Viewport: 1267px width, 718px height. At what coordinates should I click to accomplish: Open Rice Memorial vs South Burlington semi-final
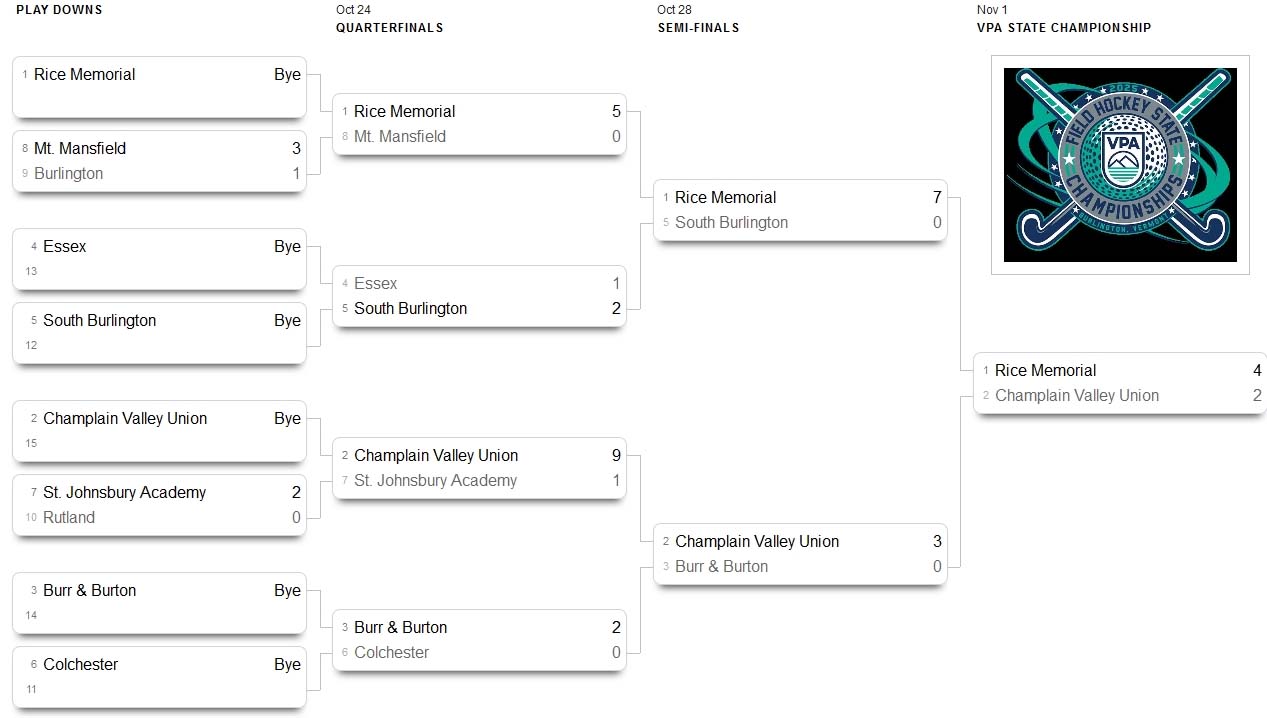click(x=799, y=210)
